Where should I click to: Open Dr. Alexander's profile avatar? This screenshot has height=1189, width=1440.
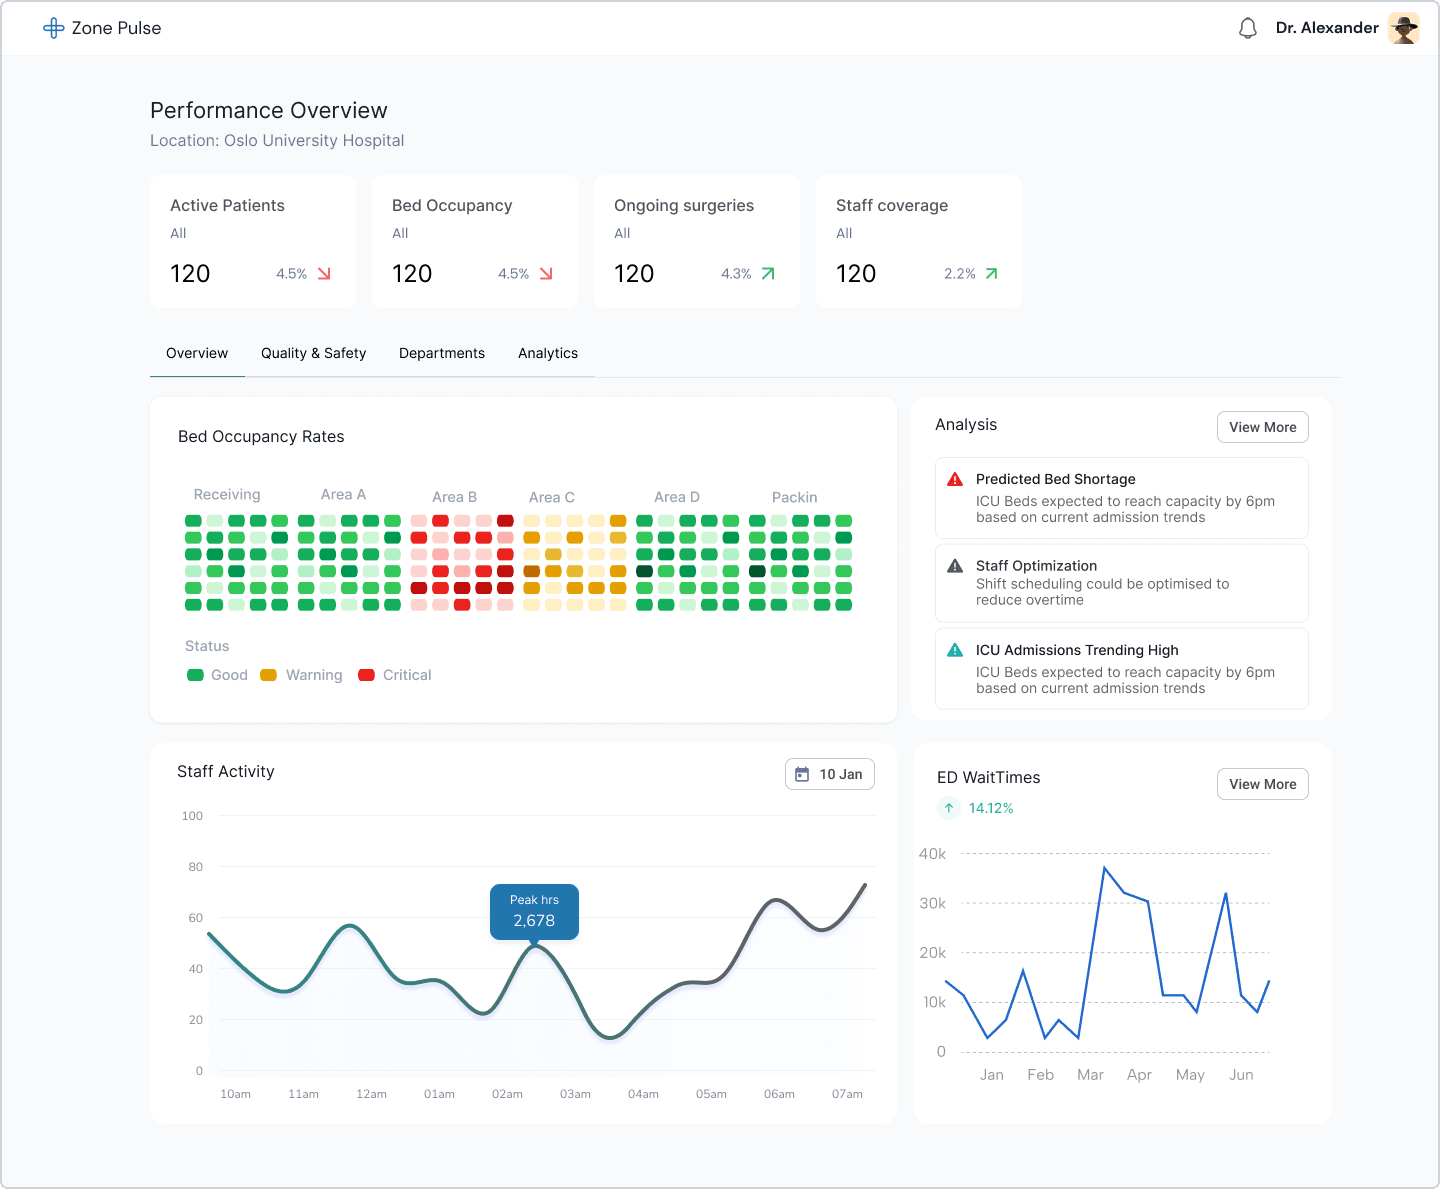coord(1404,28)
